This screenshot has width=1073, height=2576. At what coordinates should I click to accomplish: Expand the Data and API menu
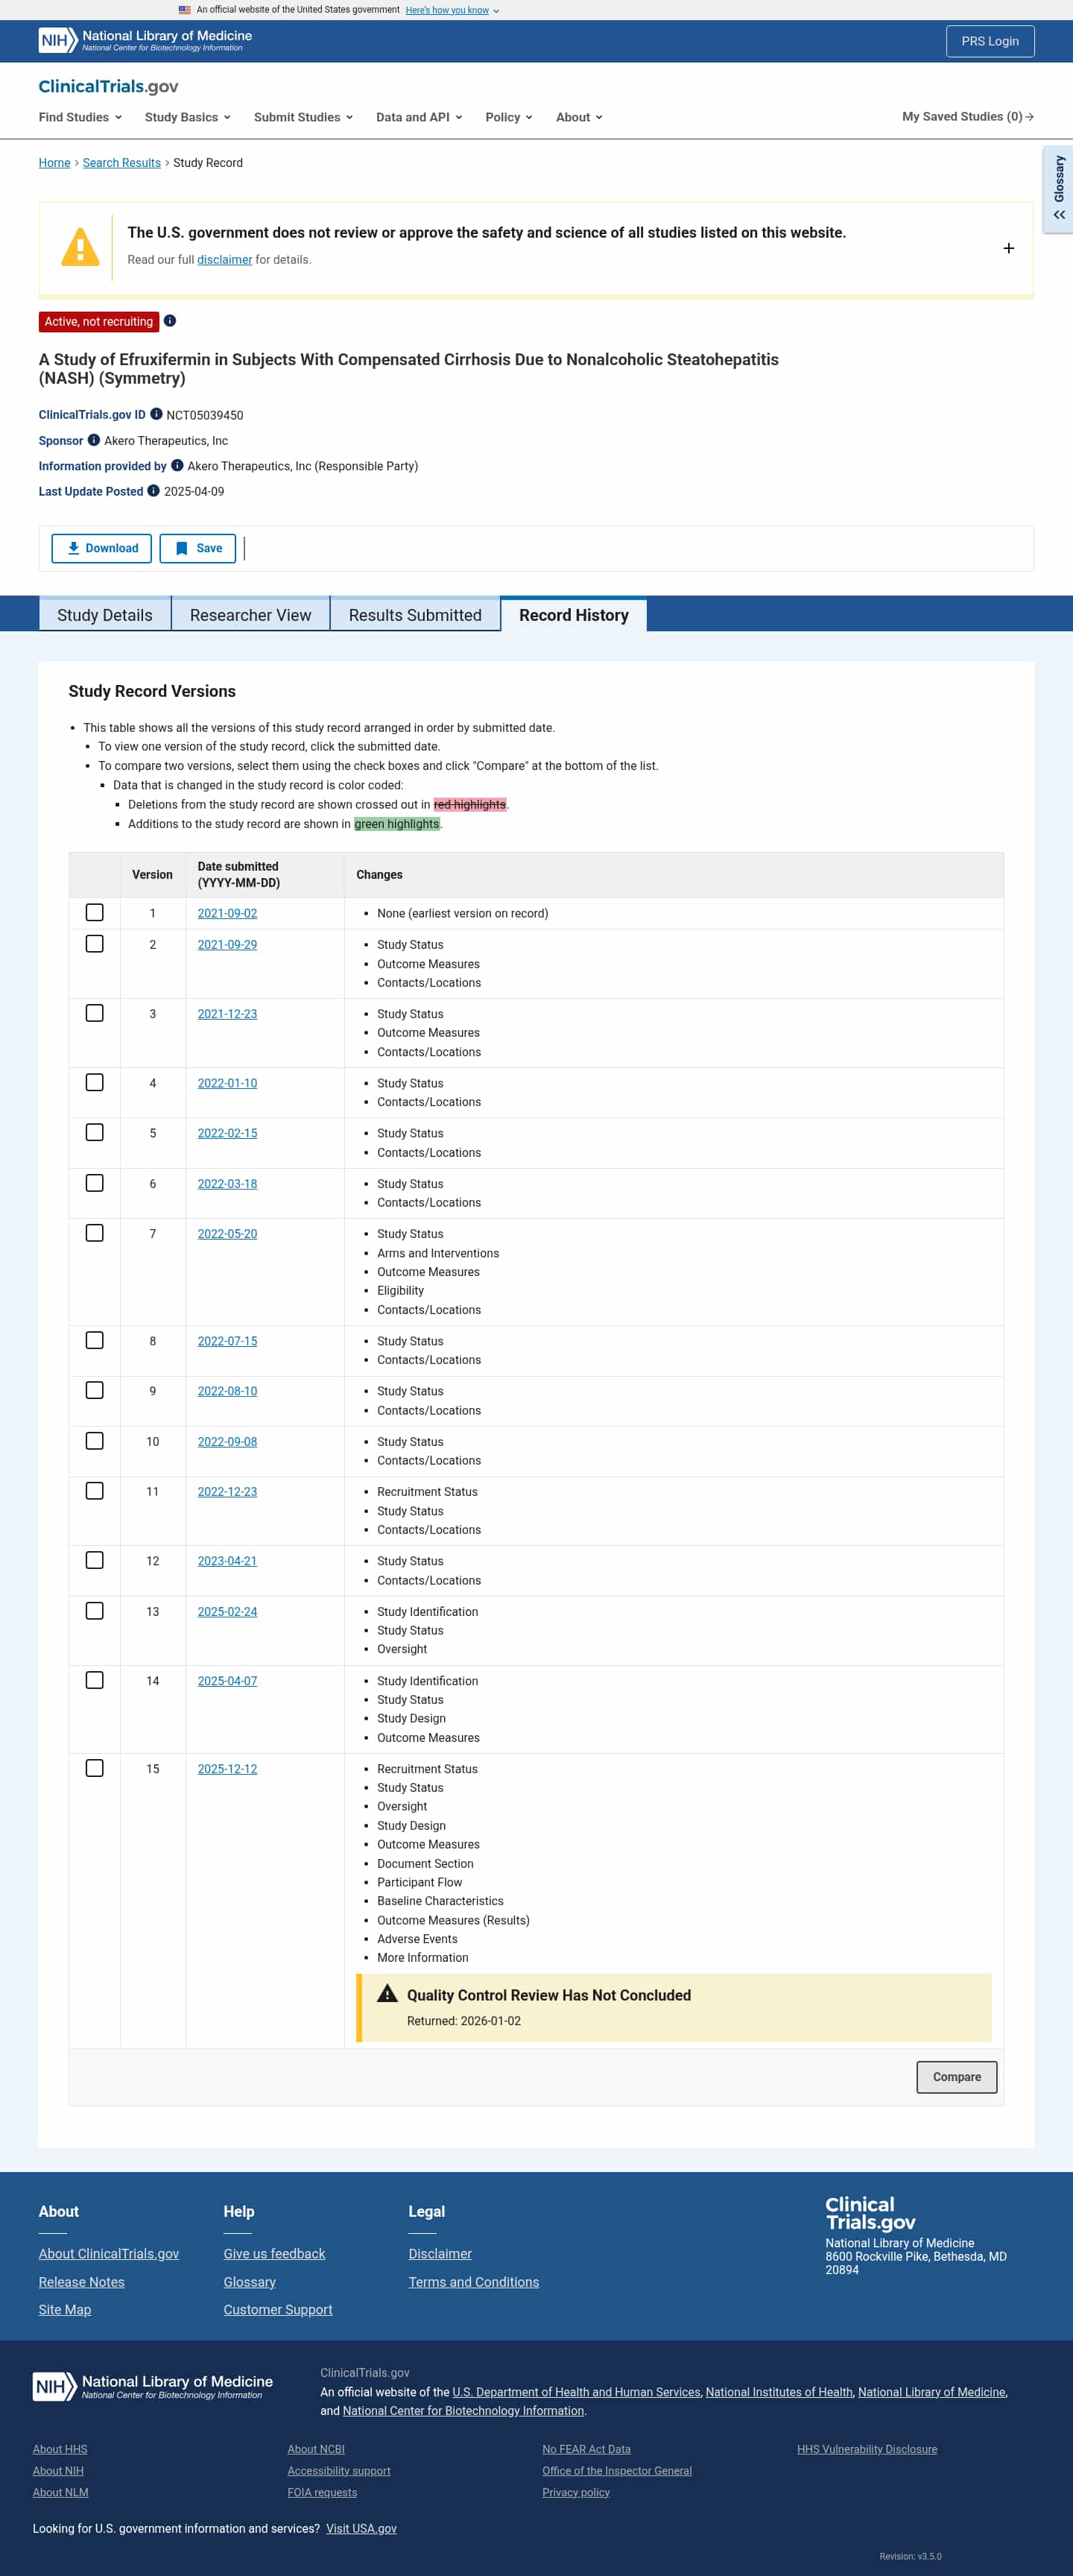point(419,117)
